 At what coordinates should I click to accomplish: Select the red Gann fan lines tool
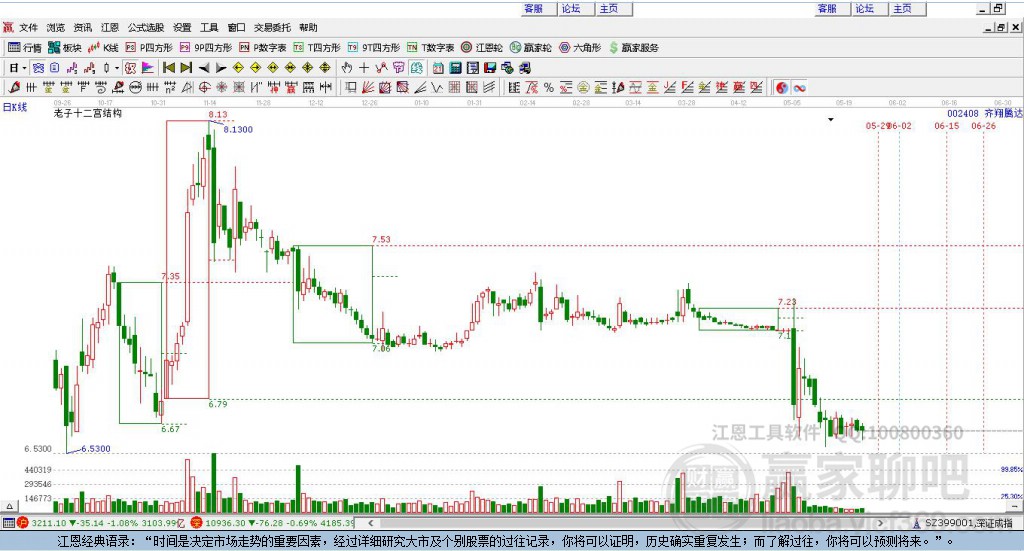368,87
